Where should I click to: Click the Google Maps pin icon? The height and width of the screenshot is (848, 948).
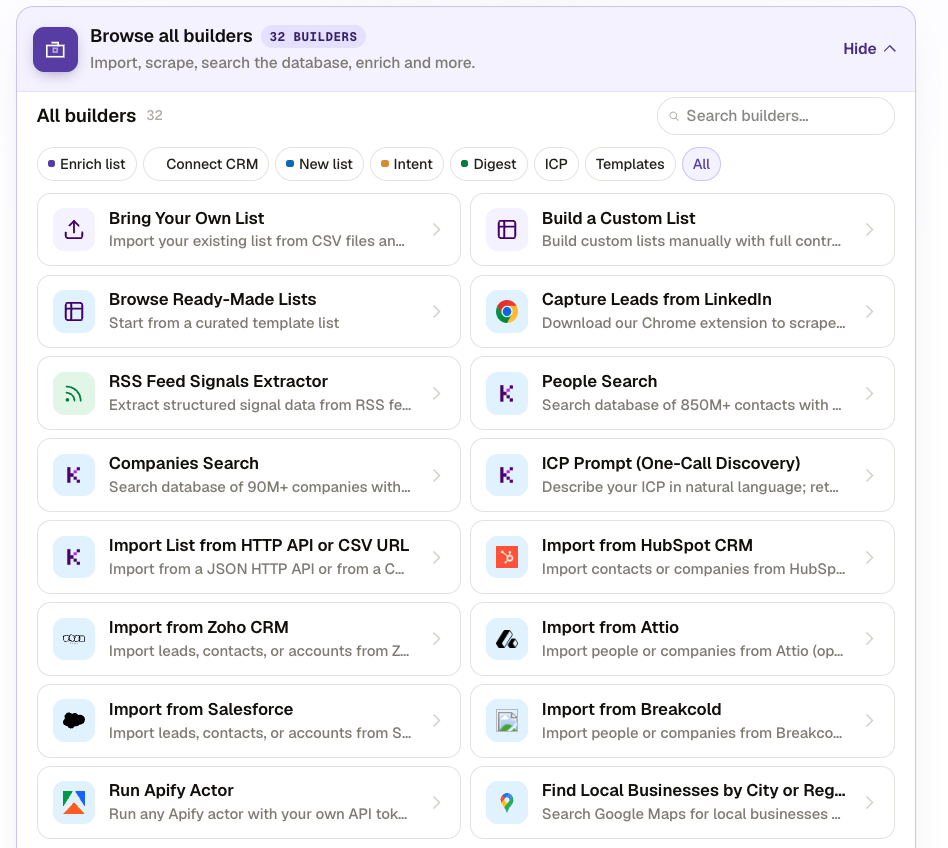coord(507,803)
